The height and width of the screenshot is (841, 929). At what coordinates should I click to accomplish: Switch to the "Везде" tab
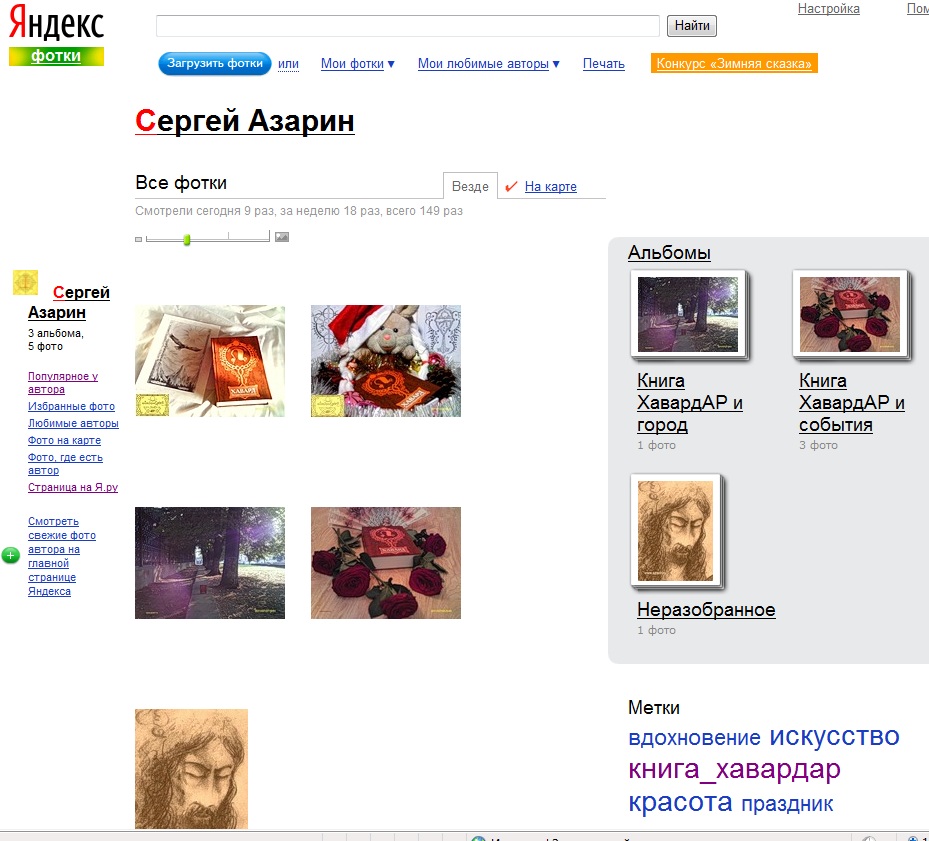point(469,185)
